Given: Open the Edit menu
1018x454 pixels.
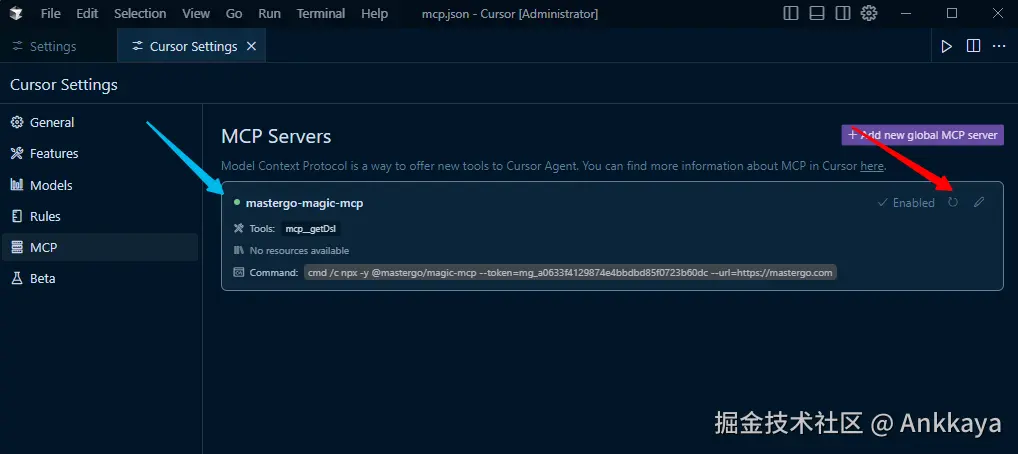Looking at the screenshot, I should pyautogui.click(x=87, y=14).
